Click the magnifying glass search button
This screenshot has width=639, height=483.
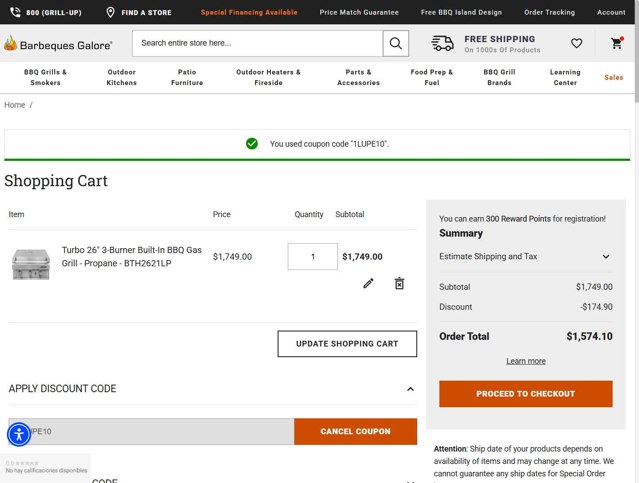click(x=395, y=43)
